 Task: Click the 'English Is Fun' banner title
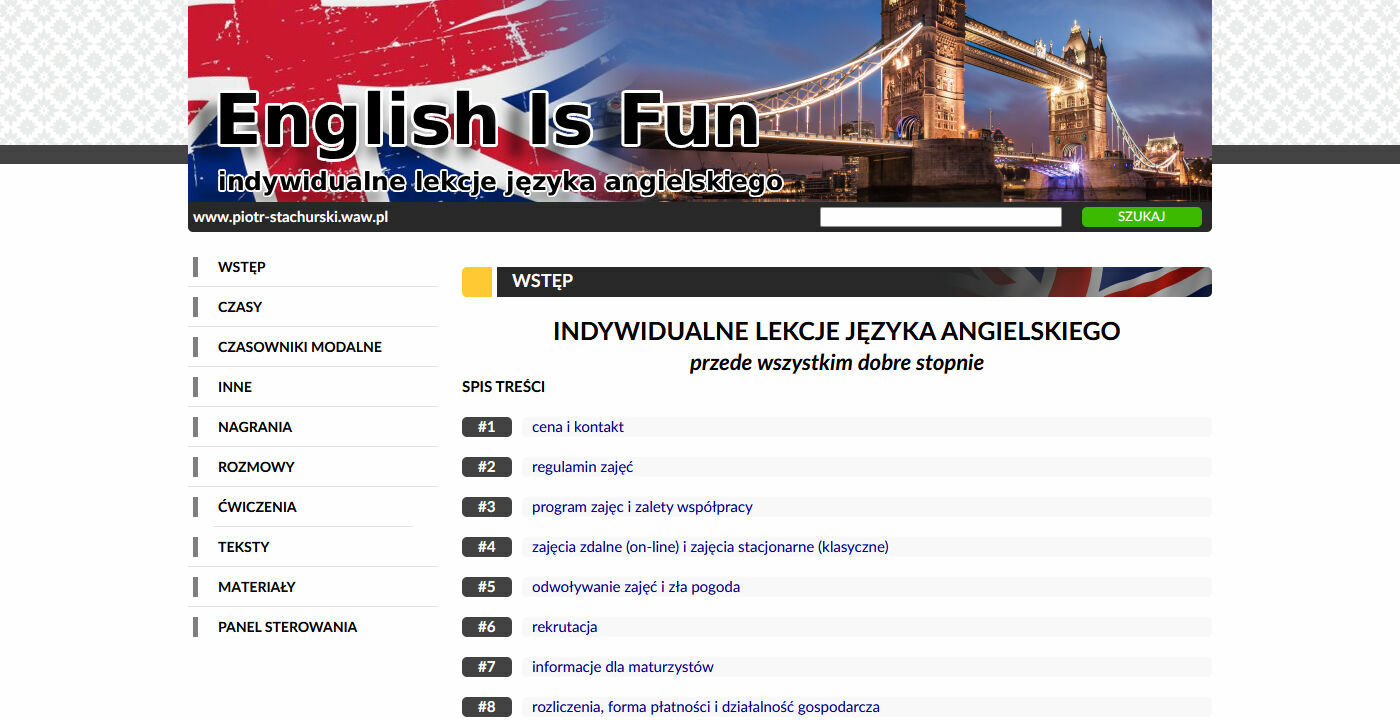click(x=488, y=121)
